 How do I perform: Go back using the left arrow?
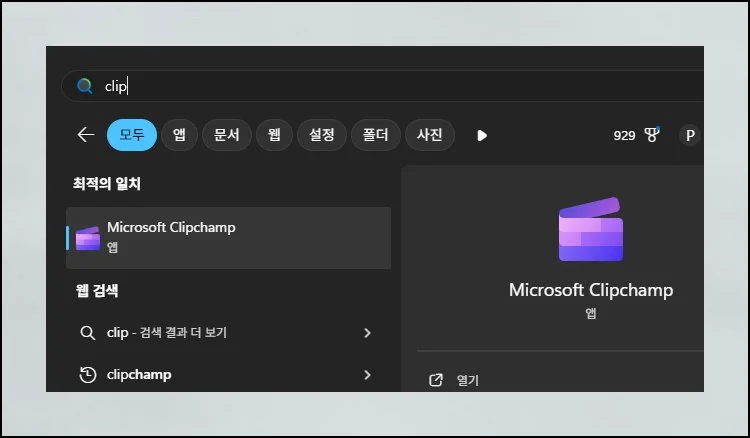86,135
